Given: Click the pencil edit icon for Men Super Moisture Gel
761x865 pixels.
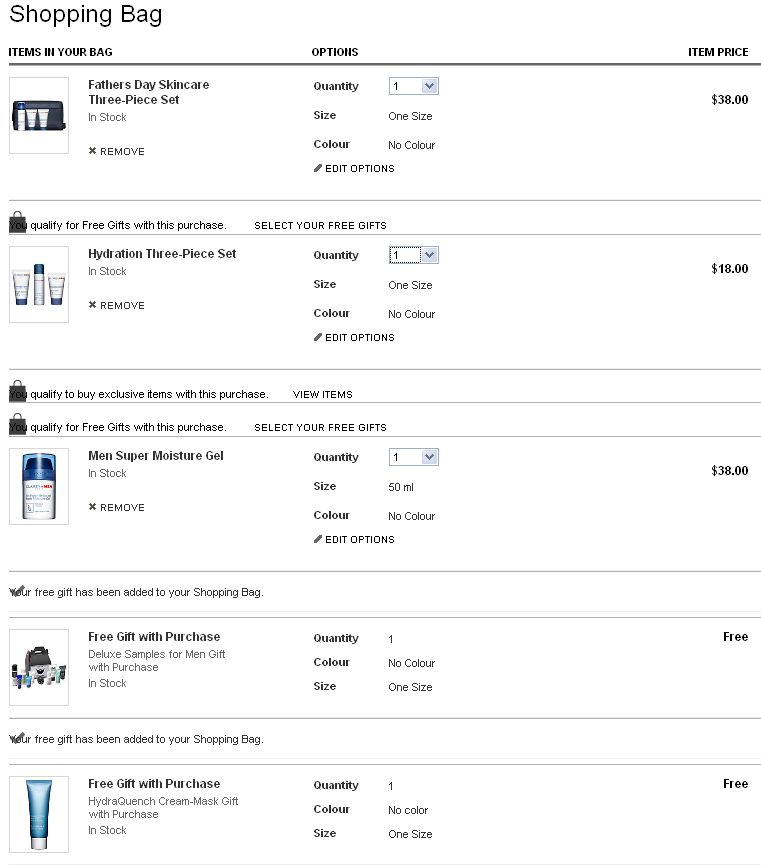Looking at the screenshot, I should pyautogui.click(x=318, y=538).
